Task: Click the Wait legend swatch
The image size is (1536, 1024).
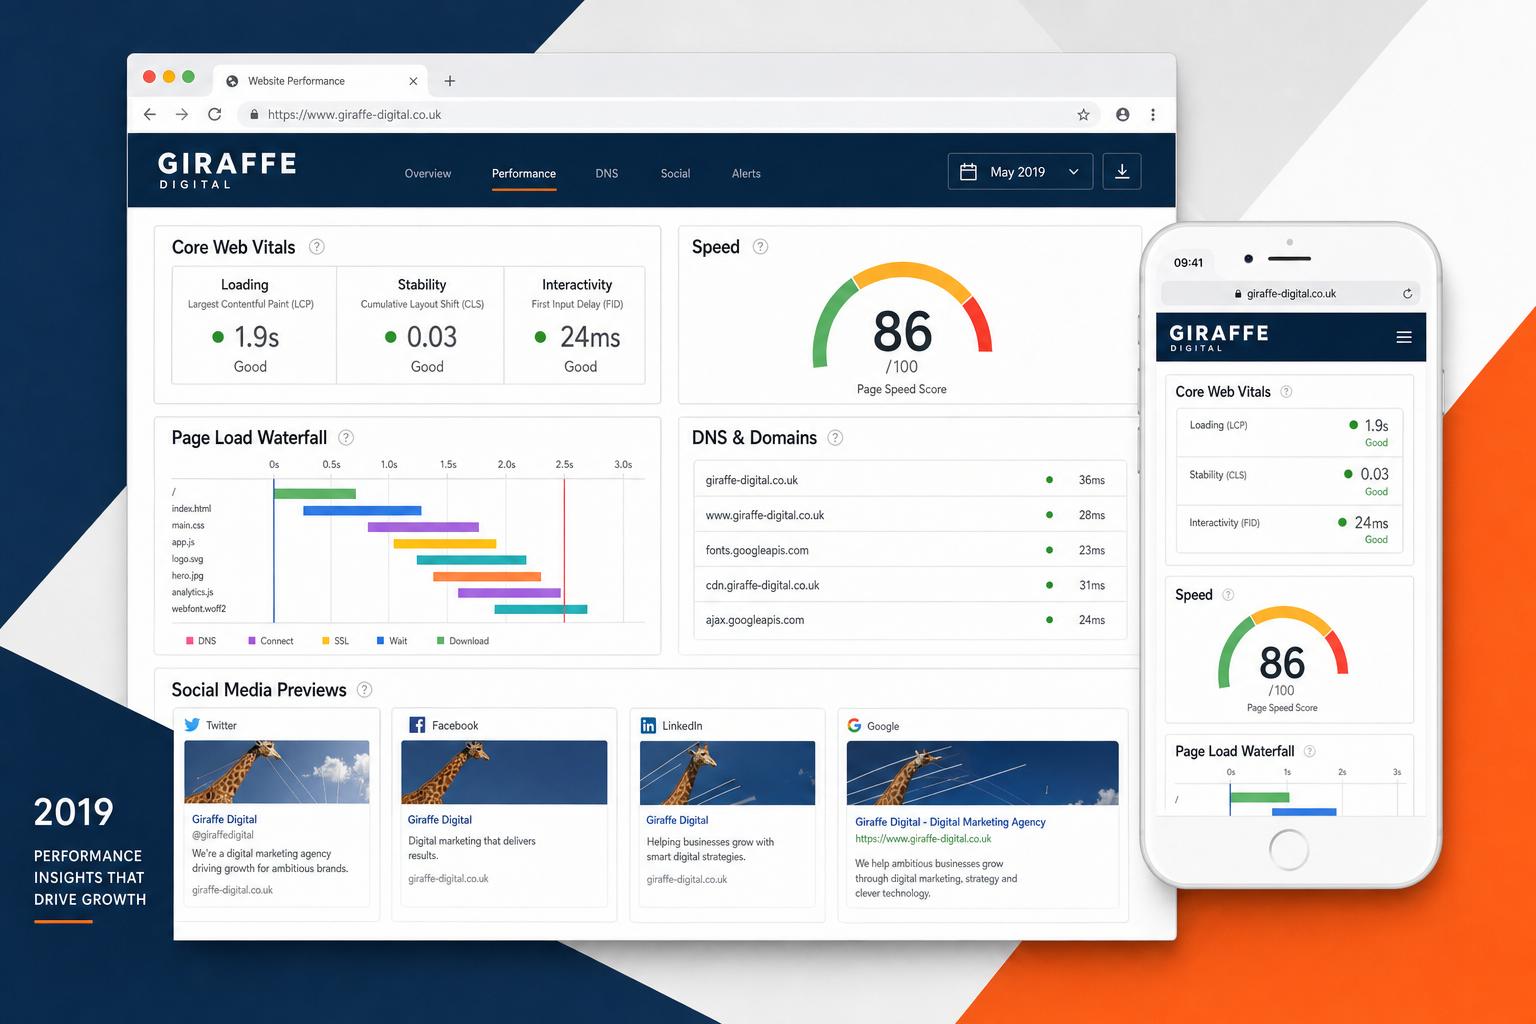Action: 380,641
